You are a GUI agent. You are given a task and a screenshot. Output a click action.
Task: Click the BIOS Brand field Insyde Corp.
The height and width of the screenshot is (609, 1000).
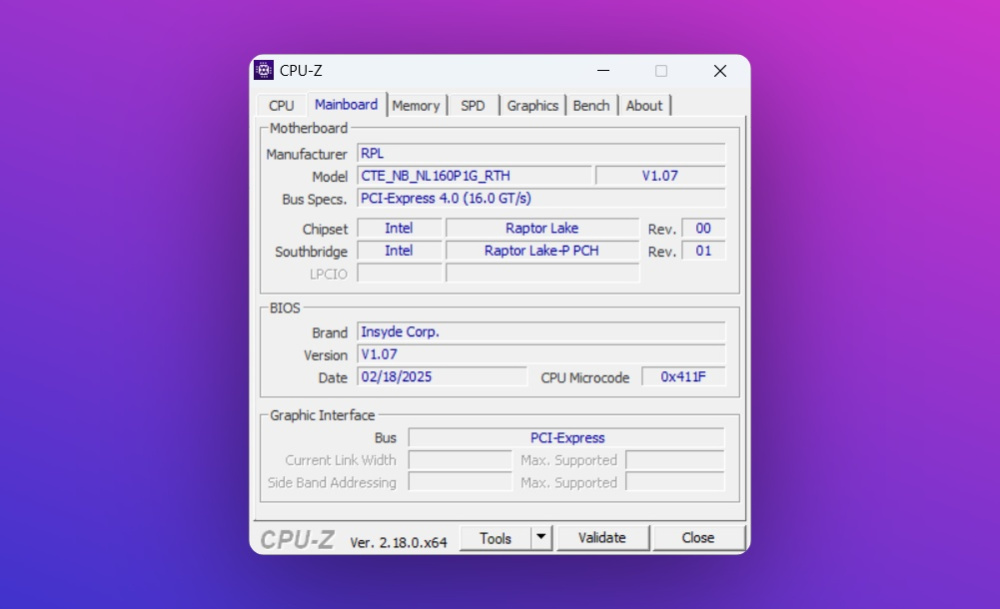tap(541, 332)
